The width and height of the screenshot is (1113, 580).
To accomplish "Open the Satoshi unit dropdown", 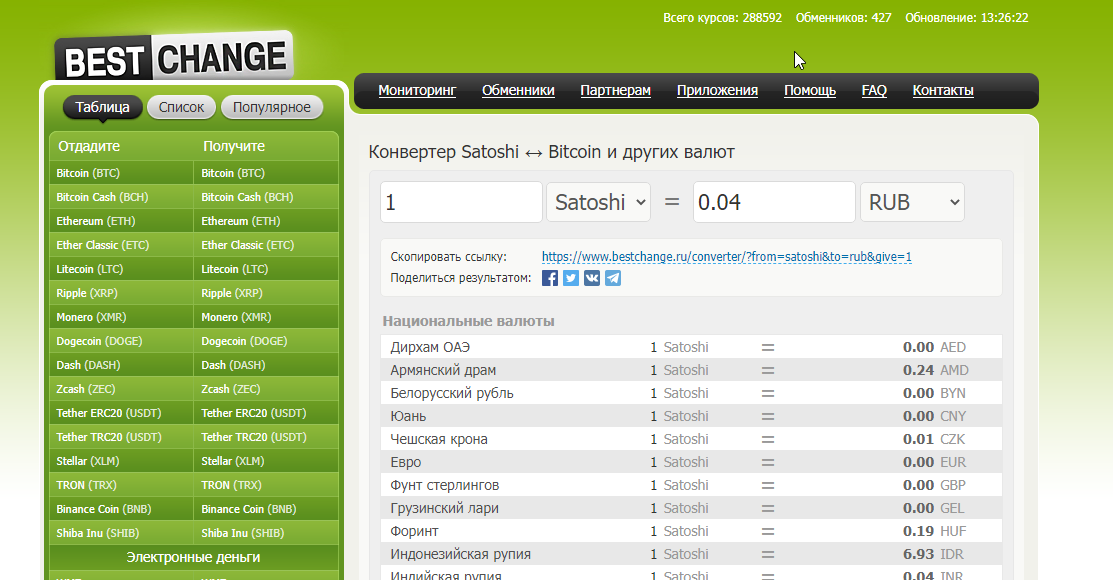I will pyautogui.click(x=598, y=202).
